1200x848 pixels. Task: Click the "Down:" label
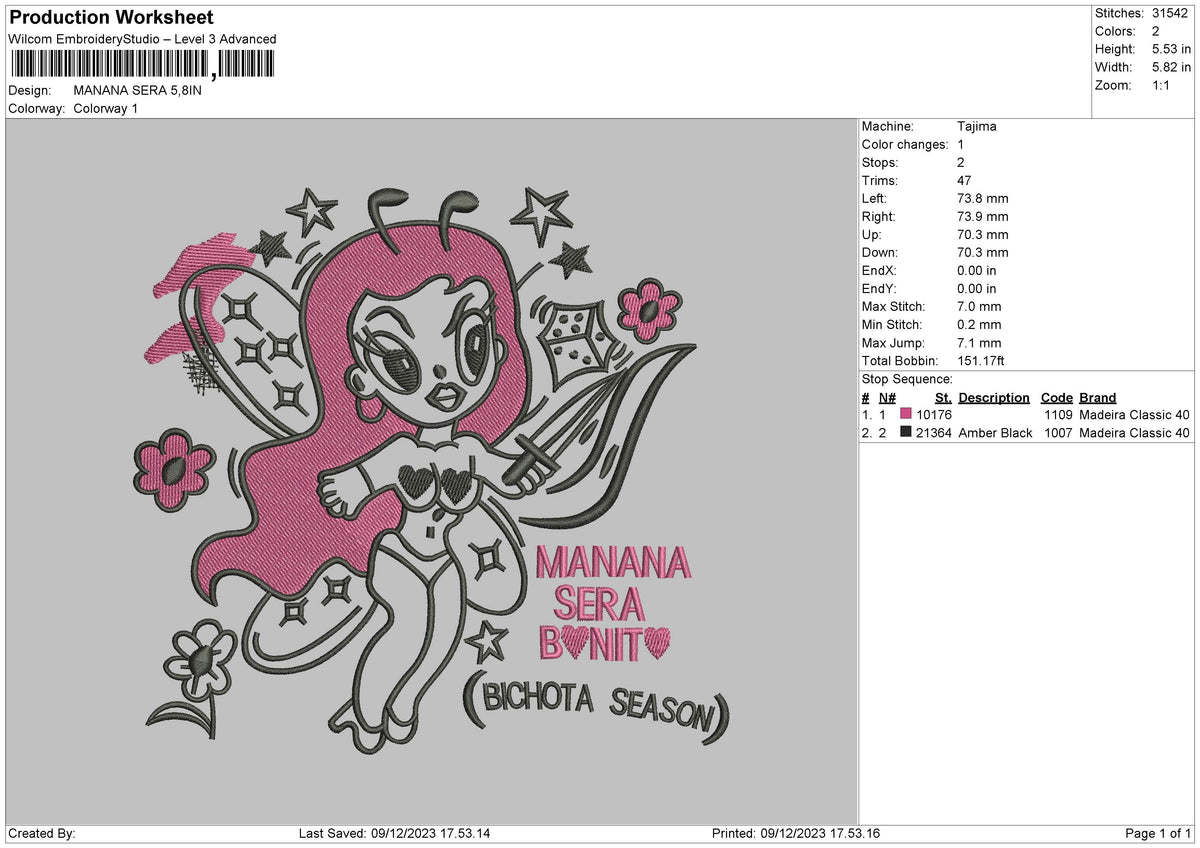[880, 252]
